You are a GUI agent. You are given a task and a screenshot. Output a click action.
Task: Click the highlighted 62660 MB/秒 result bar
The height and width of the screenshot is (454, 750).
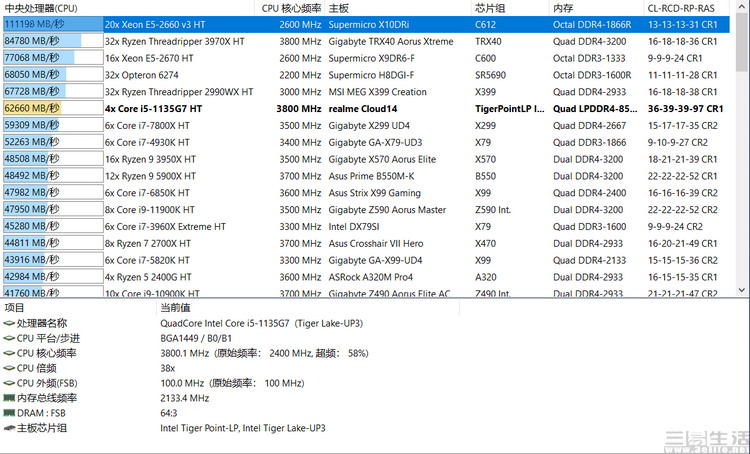pos(53,109)
